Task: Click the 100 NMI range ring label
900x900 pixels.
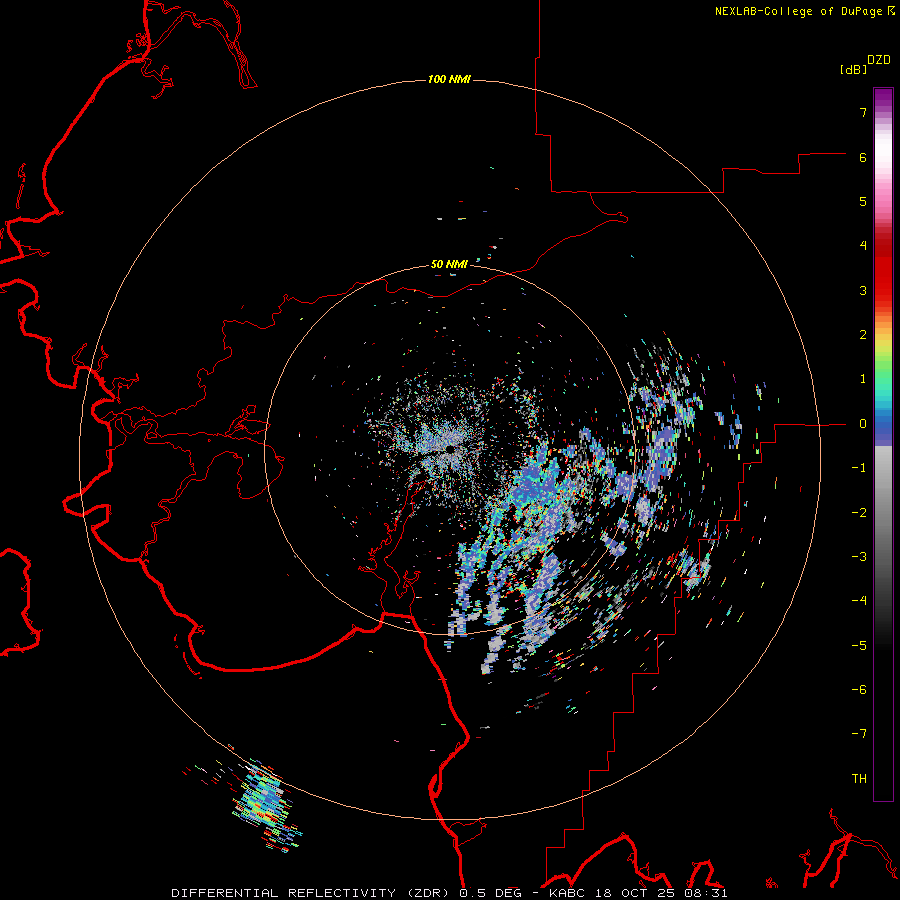Action: 449,79
